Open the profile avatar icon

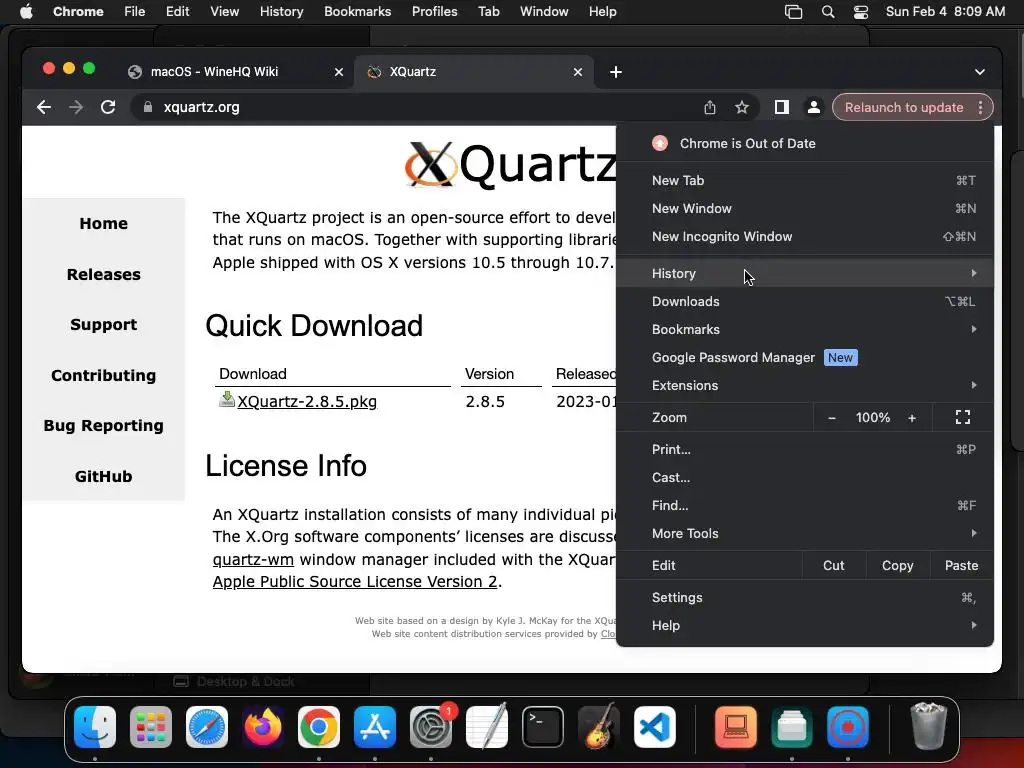pos(813,107)
